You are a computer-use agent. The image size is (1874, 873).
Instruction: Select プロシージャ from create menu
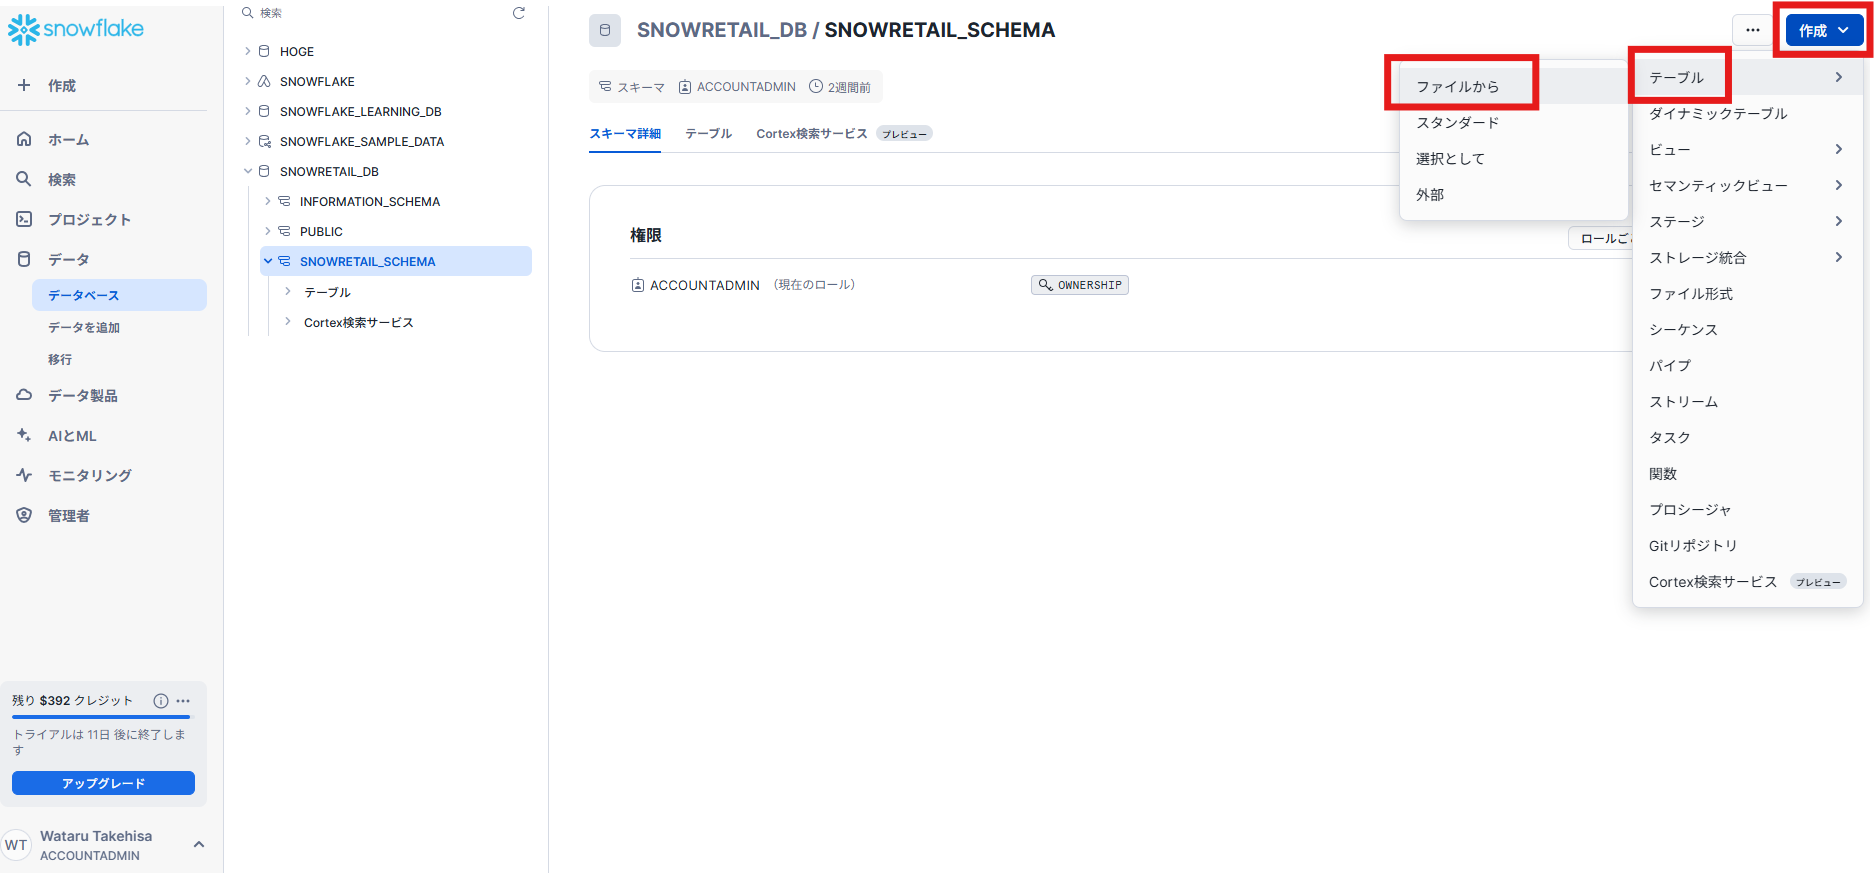click(1747, 509)
